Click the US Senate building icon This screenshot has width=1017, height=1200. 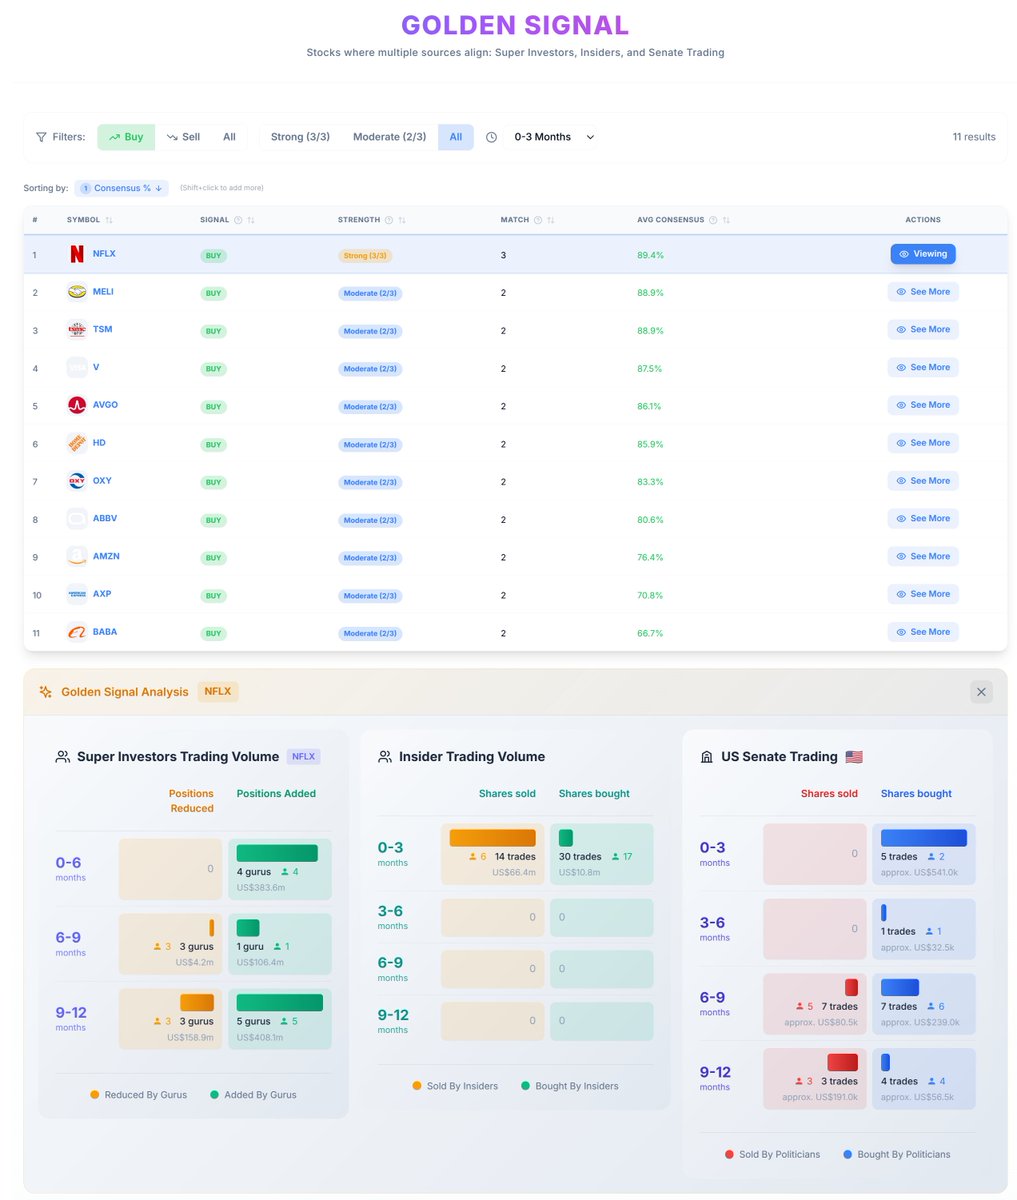[707, 757]
